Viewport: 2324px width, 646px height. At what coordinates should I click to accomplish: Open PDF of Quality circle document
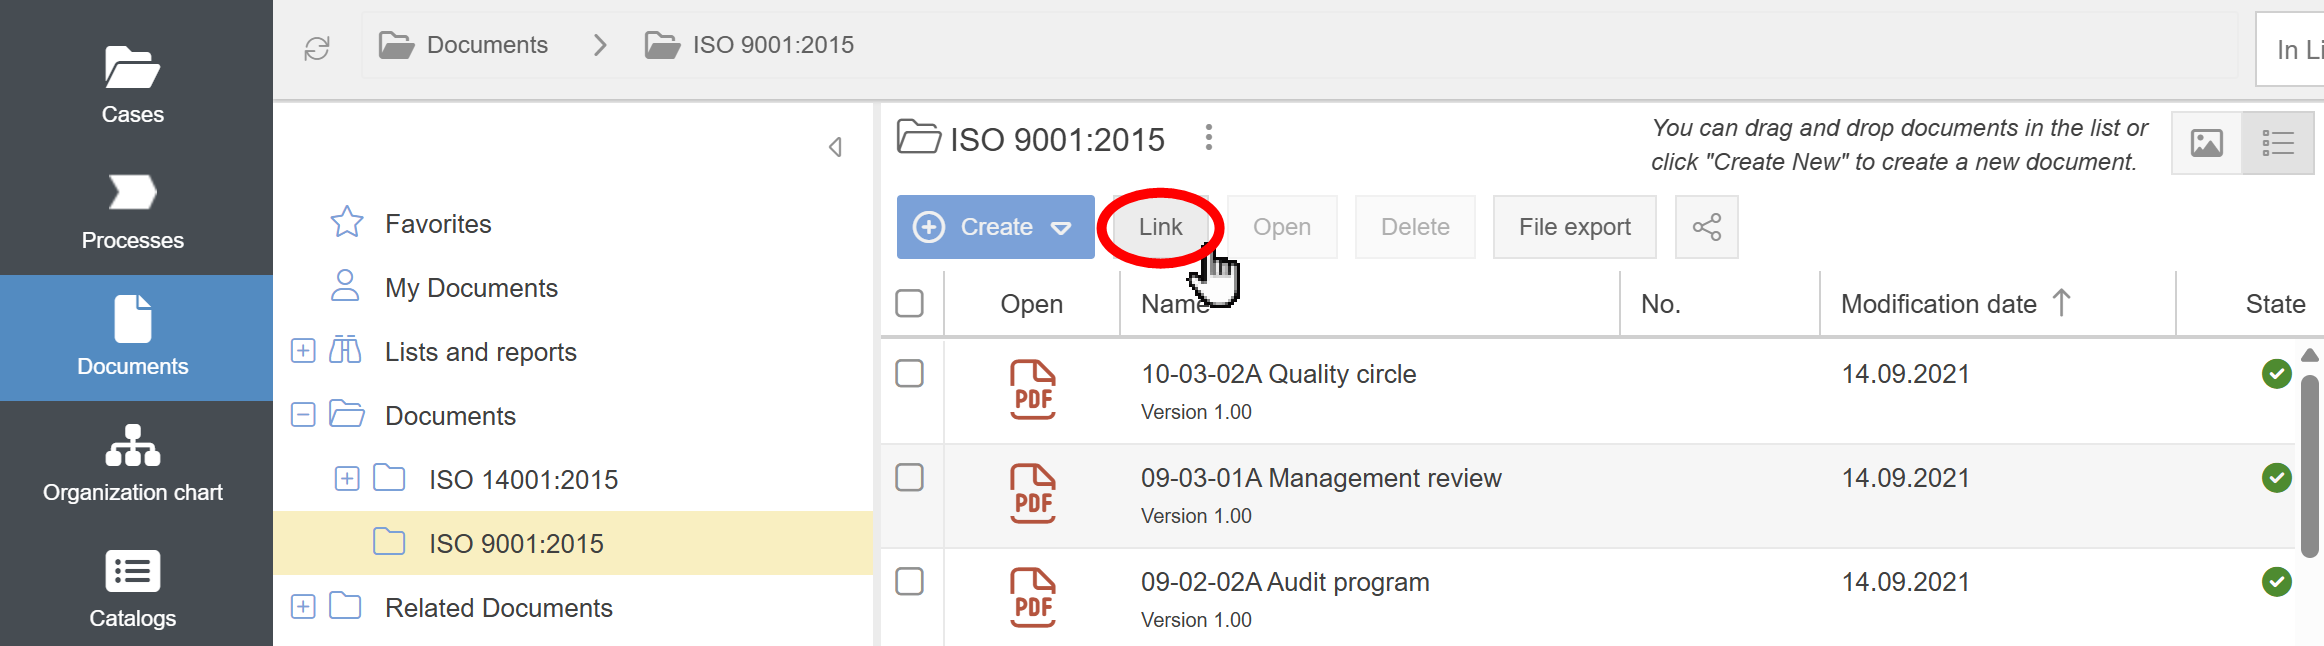click(x=1032, y=389)
